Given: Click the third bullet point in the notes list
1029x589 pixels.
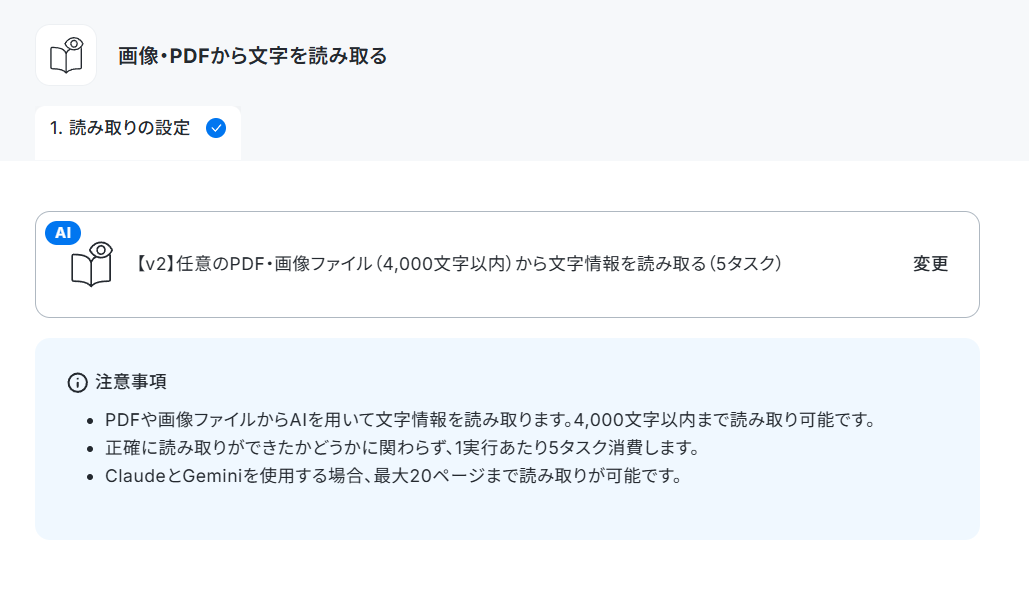Looking at the screenshot, I should (x=91, y=477).
